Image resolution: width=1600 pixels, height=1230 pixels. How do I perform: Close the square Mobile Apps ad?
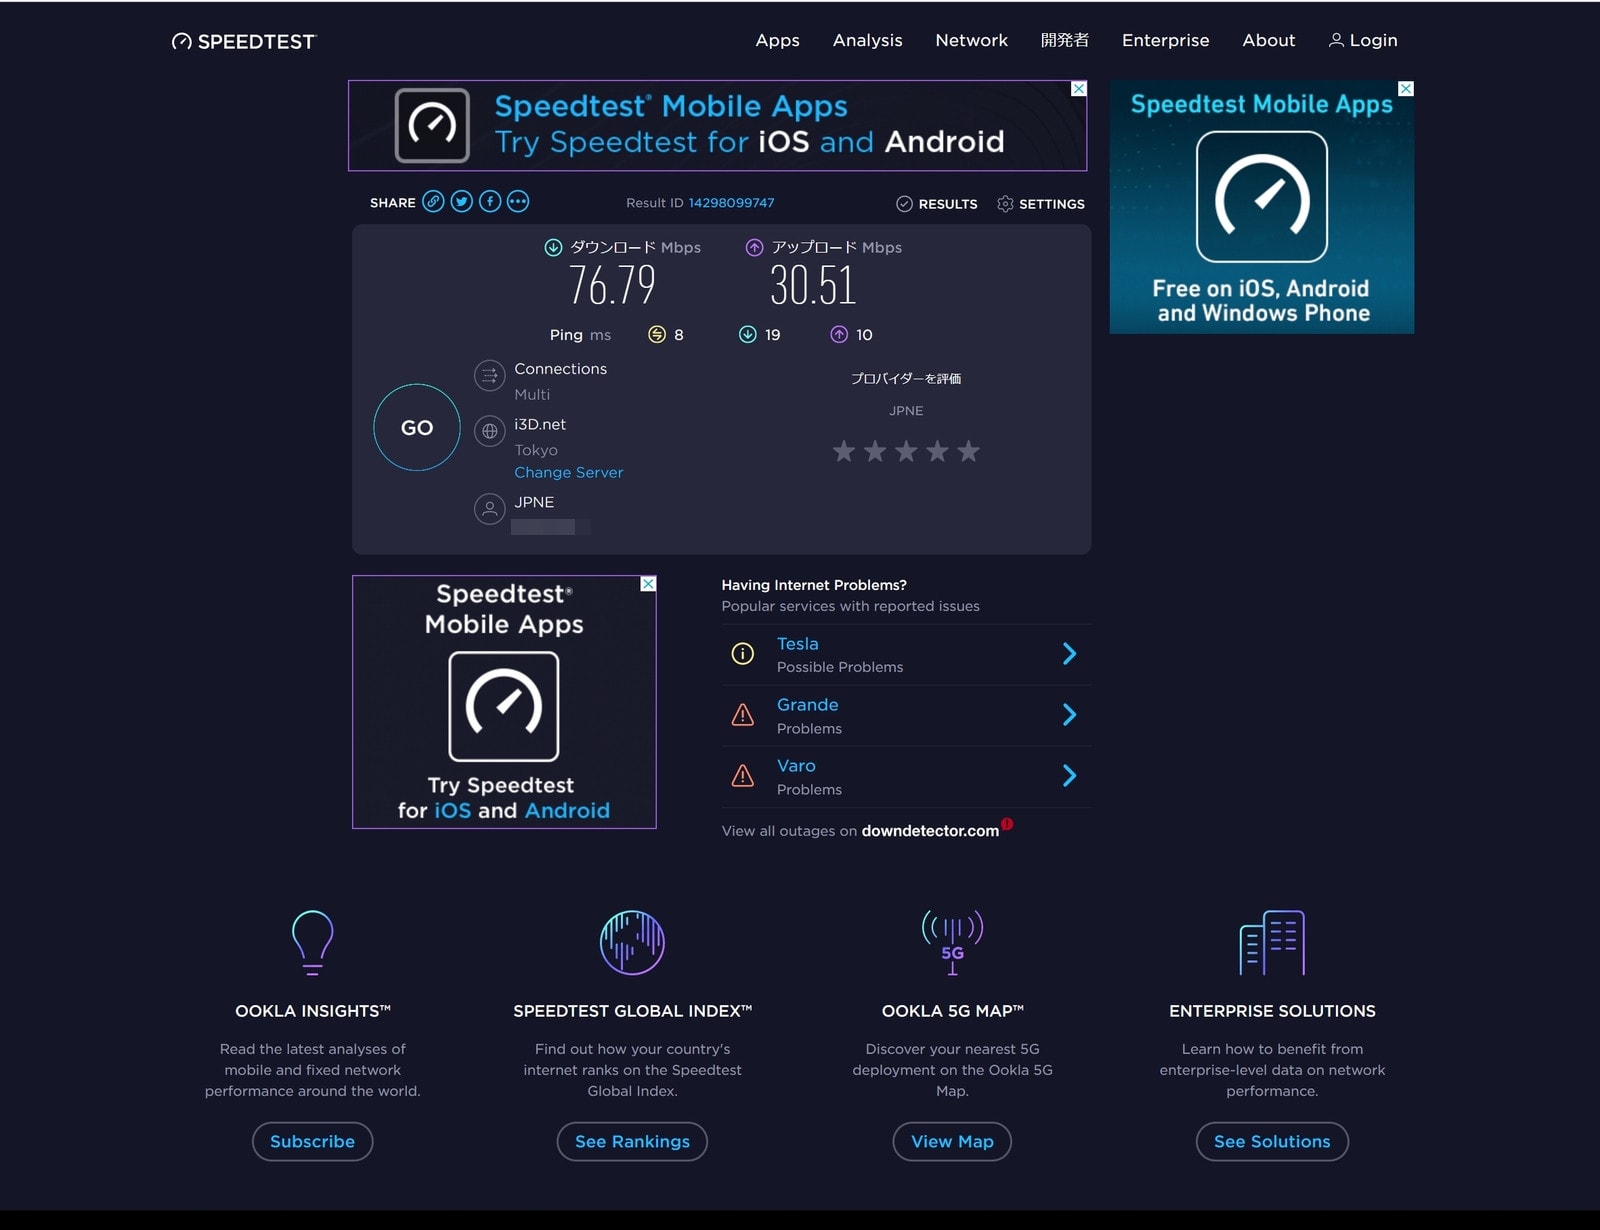click(648, 584)
